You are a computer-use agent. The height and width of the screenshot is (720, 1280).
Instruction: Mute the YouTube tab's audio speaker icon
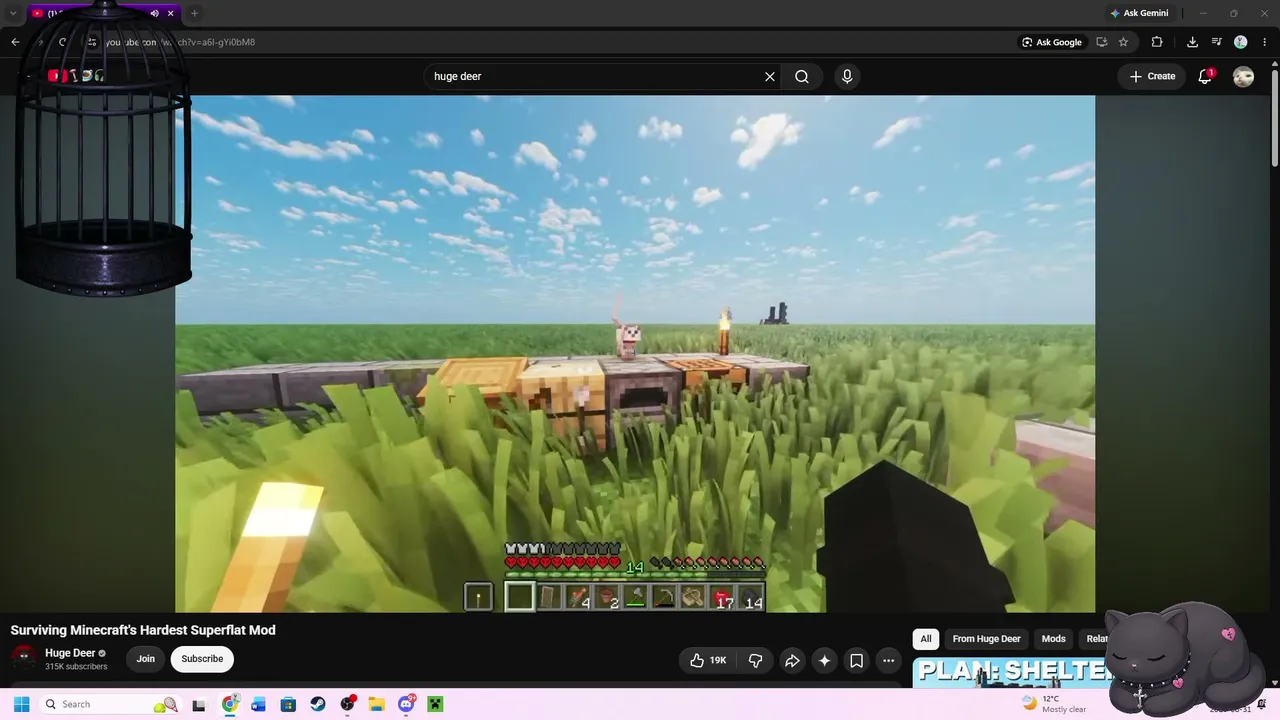(154, 13)
